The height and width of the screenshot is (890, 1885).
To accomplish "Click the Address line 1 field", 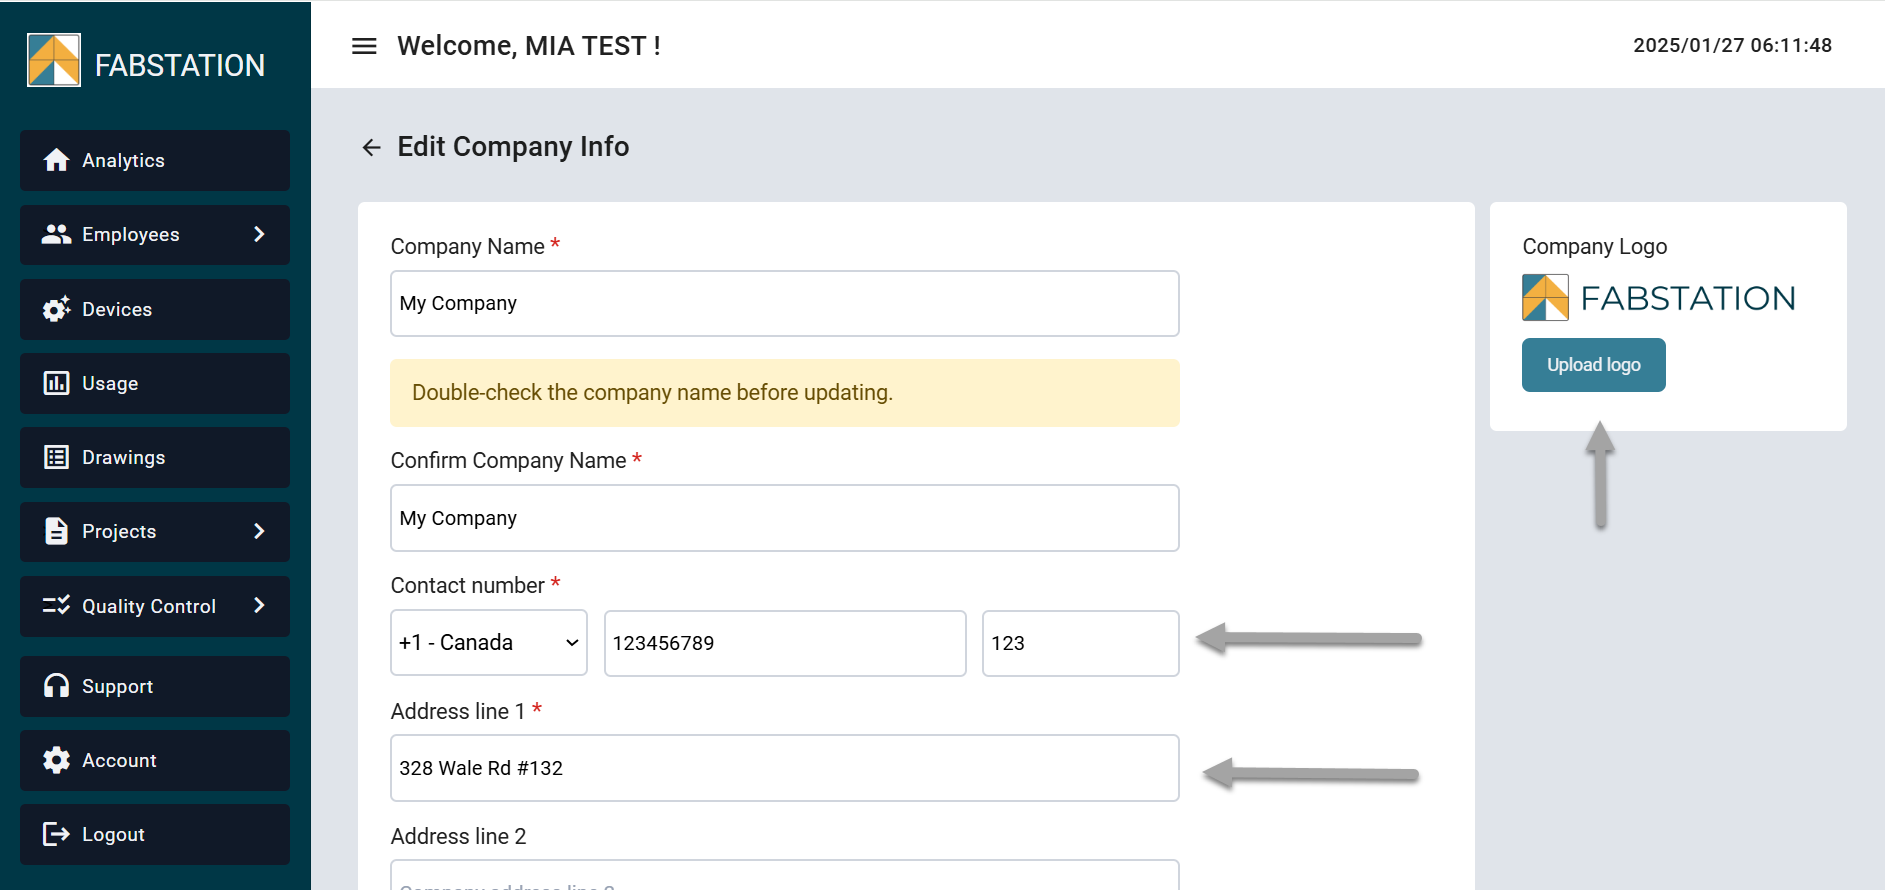I will (784, 768).
